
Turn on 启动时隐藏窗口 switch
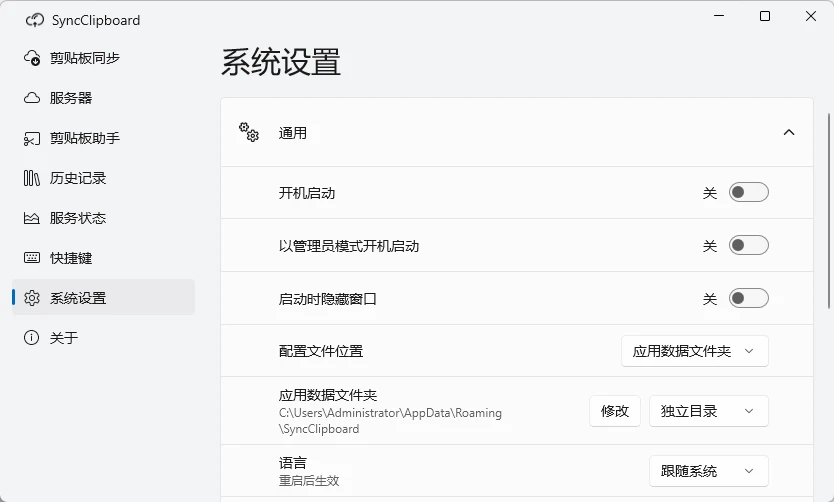click(748, 298)
